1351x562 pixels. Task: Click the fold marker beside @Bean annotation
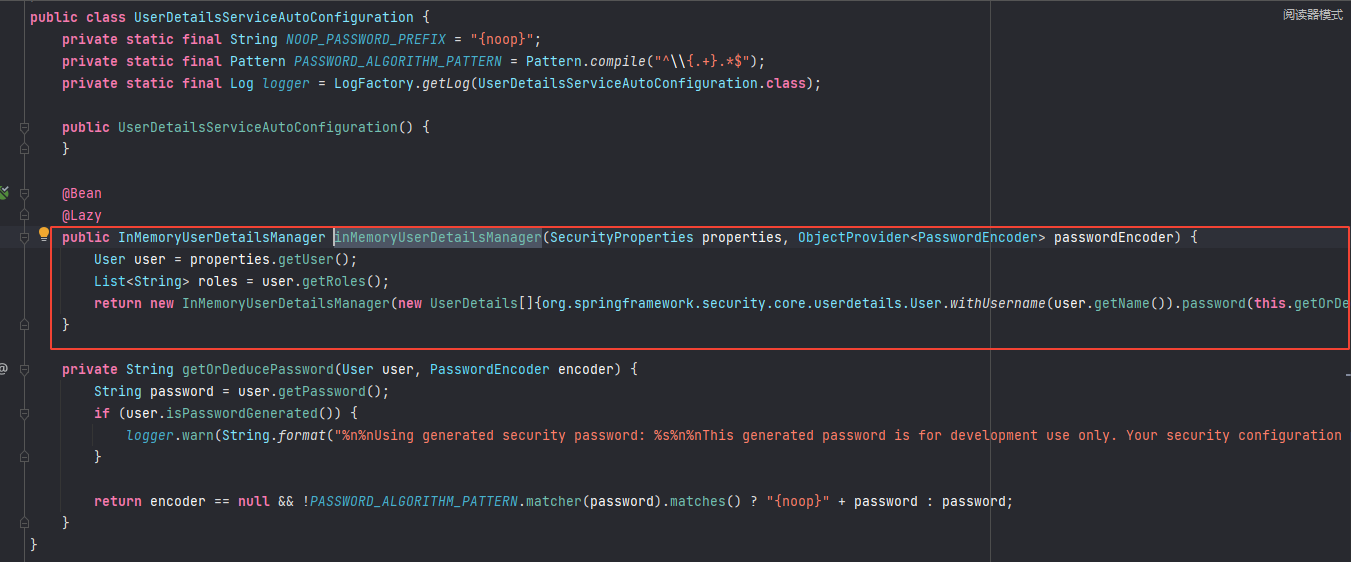point(24,193)
